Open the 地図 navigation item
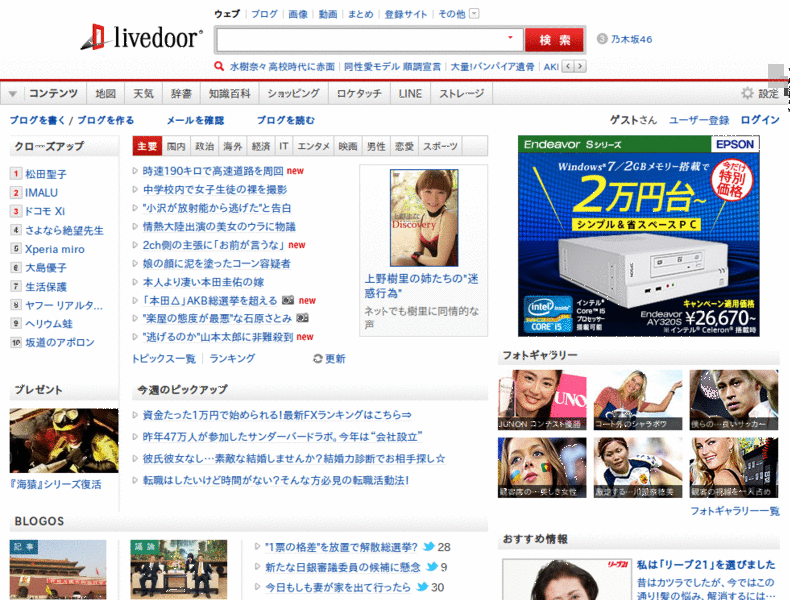 (x=106, y=93)
